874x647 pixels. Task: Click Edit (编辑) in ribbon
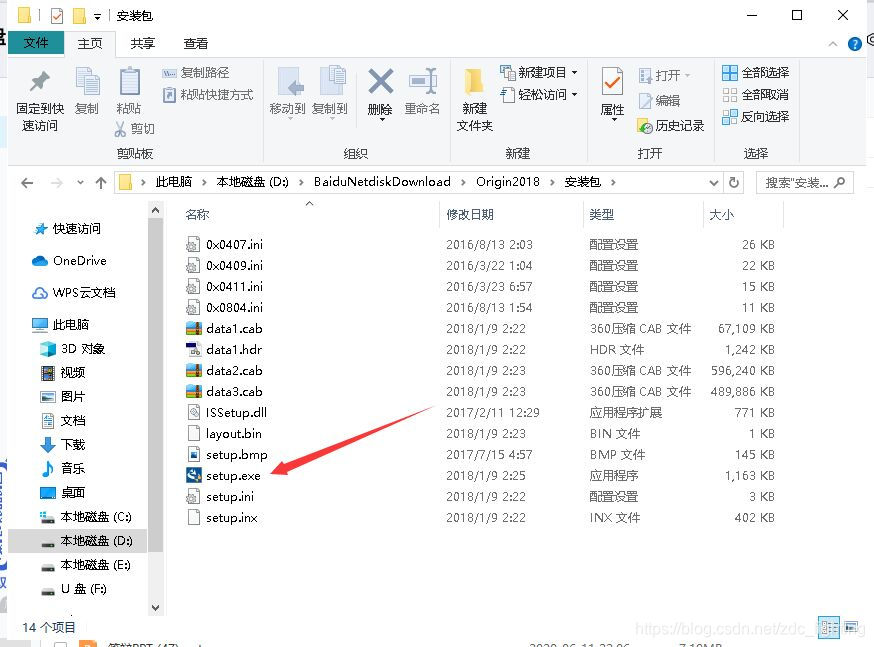pos(659,100)
